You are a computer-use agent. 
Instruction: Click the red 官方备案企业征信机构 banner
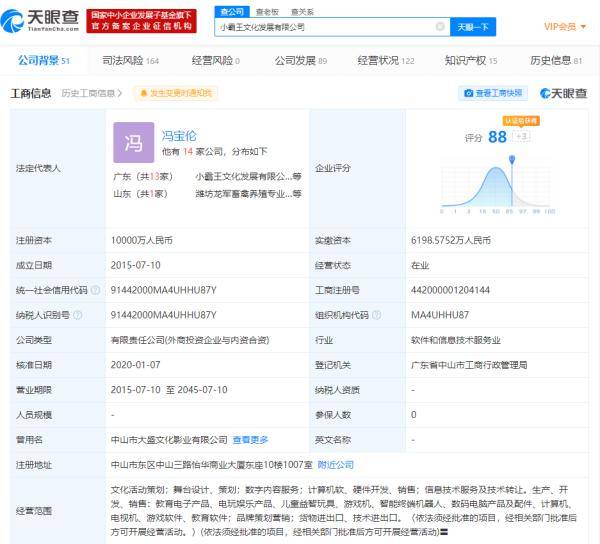pos(142,21)
